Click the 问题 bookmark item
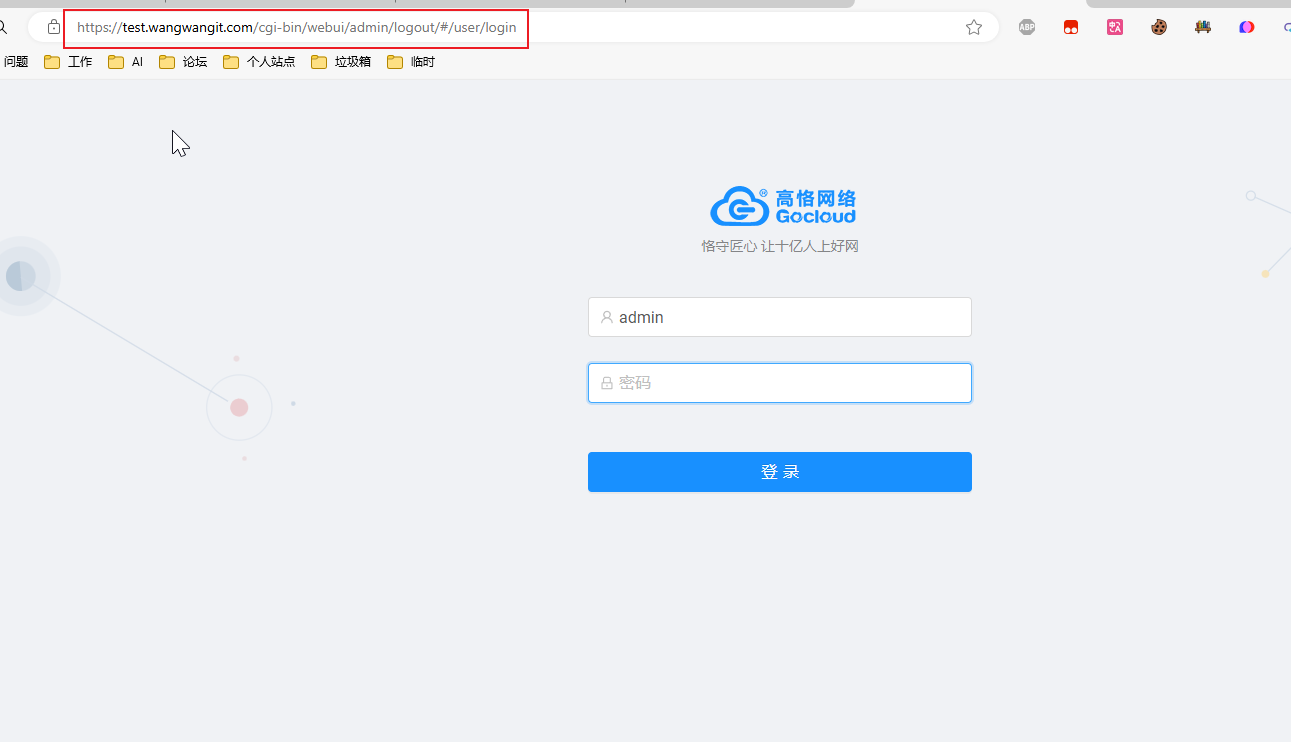Screen dimensions: 1291x742 pos(16,62)
